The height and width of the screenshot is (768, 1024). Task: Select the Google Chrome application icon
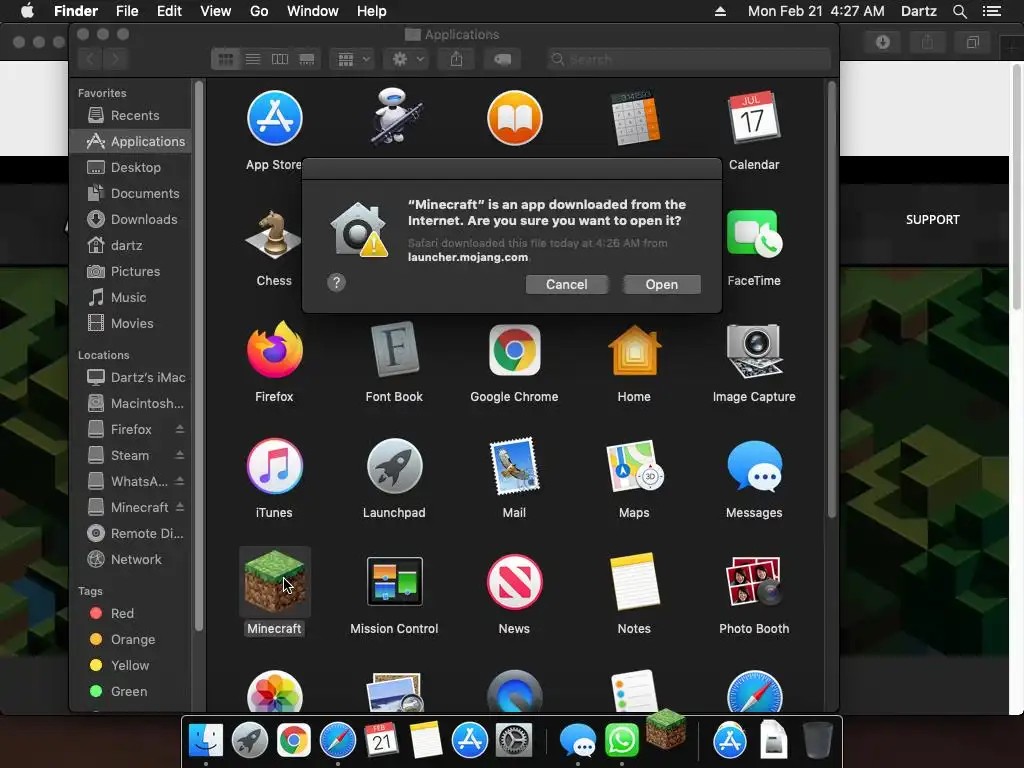515,349
